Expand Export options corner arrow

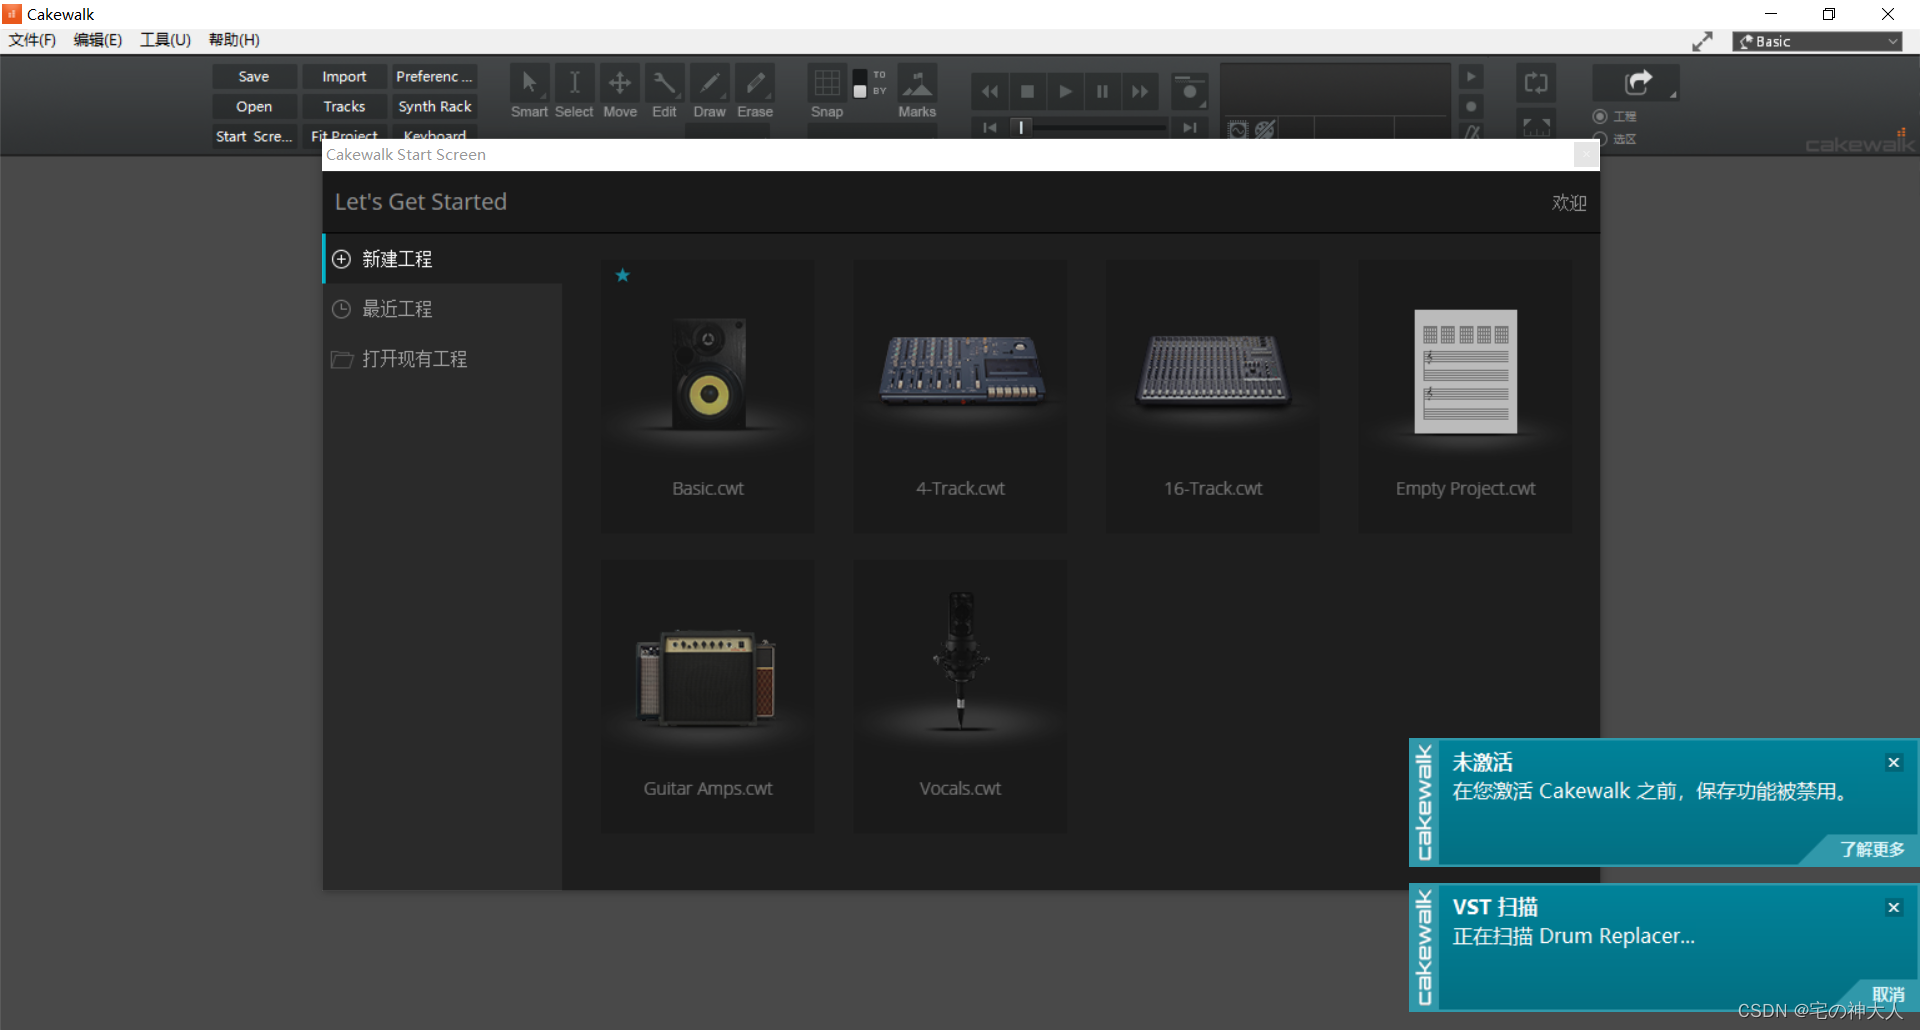click(1673, 95)
